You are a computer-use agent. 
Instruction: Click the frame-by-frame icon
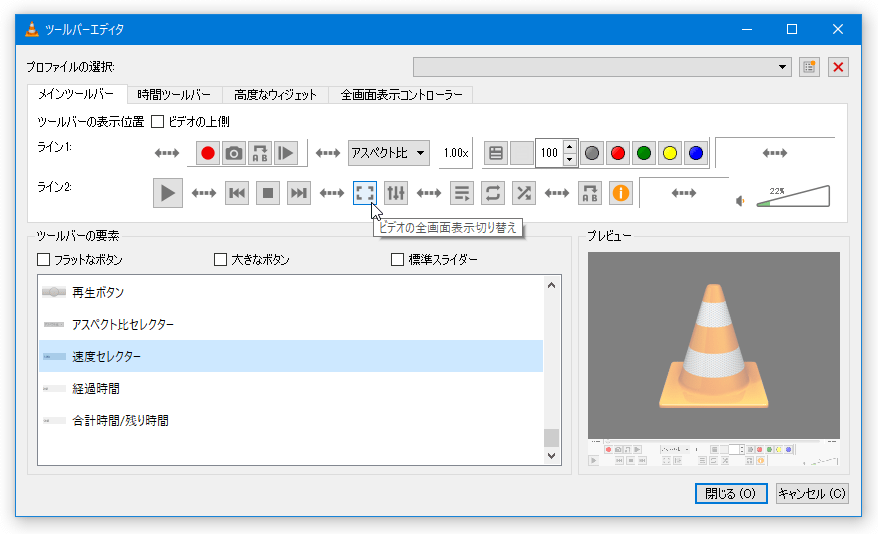[x=286, y=153]
